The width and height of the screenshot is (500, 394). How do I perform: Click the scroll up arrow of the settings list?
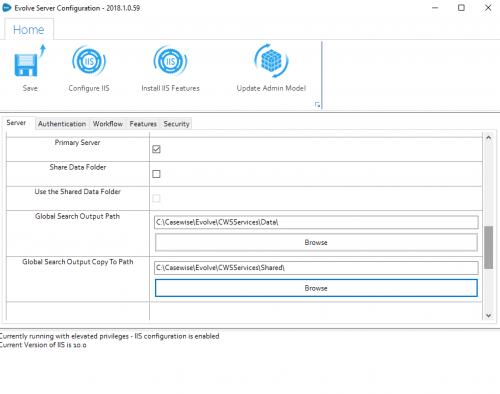[x=488, y=137]
